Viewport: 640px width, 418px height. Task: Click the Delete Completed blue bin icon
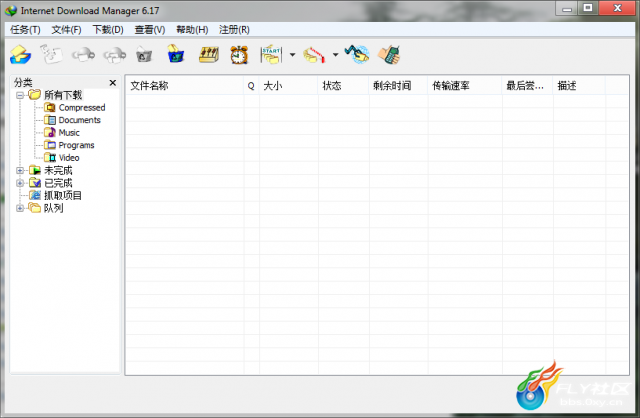point(176,54)
